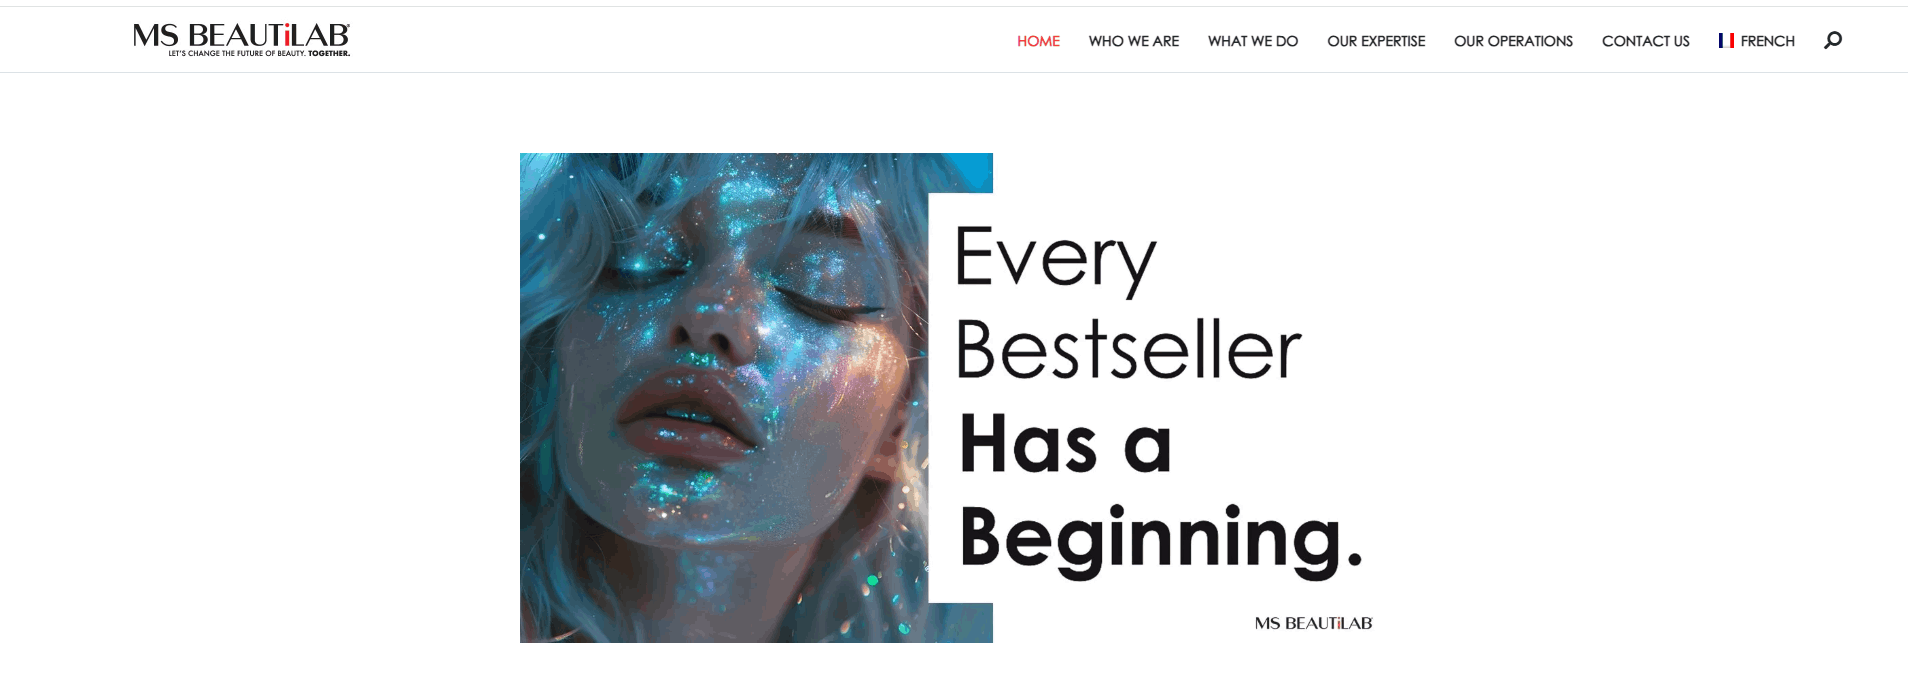Click the small MS BEAUTiLAB mark below the headline
Screen dimensions: 1908x690
coord(1313,623)
